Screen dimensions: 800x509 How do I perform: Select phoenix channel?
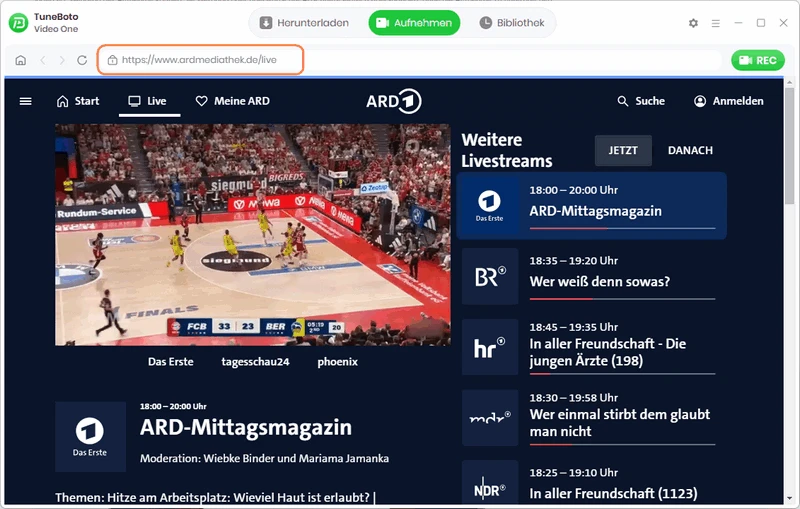pyautogui.click(x=337, y=362)
